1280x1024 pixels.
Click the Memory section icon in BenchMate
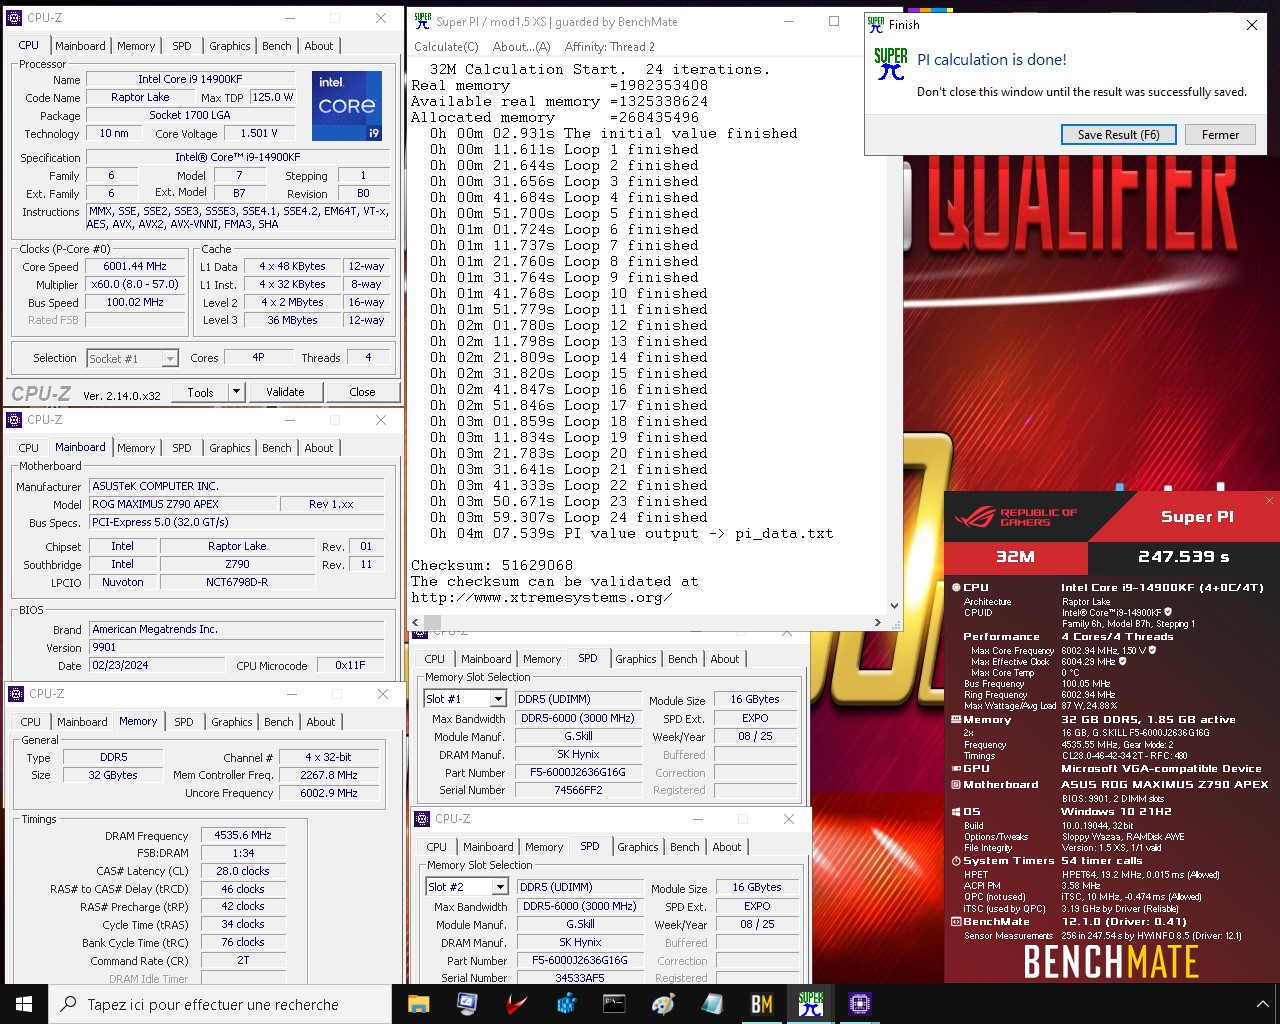[956, 719]
